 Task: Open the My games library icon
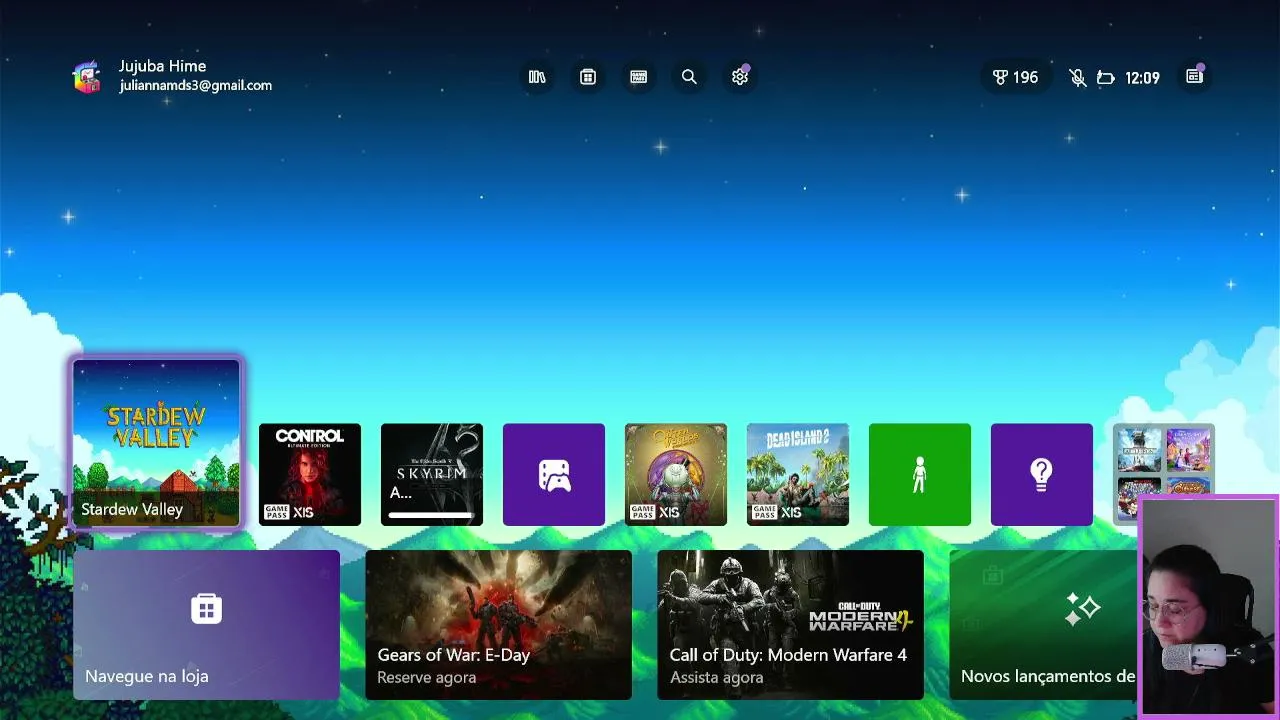pyautogui.click(x=537, y=77)
